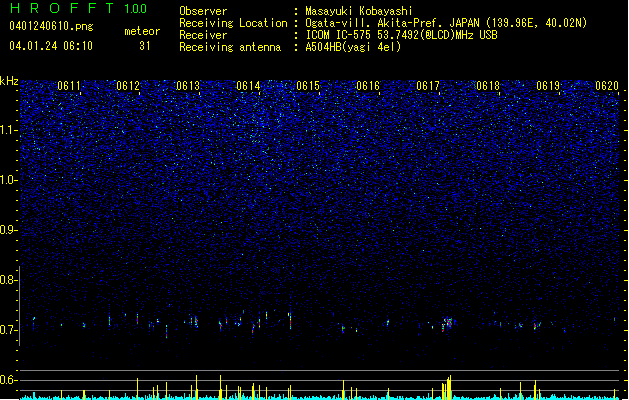Click the receiver ICOM IC-575 text
This screenshot has height=400, width=629.
tap(401, 35)
